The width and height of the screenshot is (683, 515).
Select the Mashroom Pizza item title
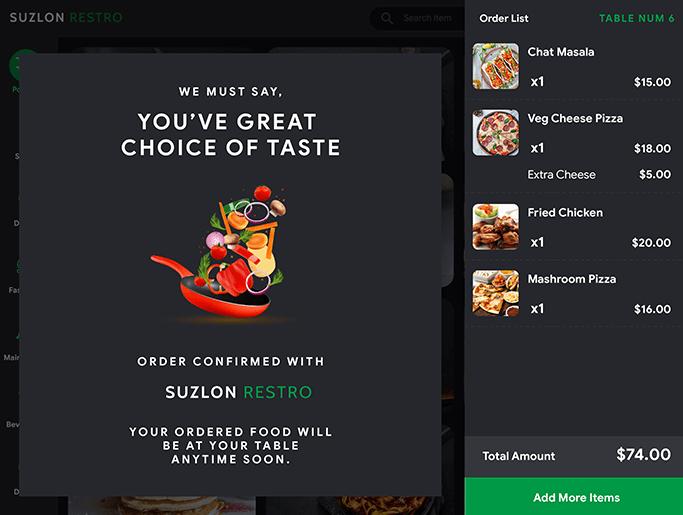click(x=571, y=279)
